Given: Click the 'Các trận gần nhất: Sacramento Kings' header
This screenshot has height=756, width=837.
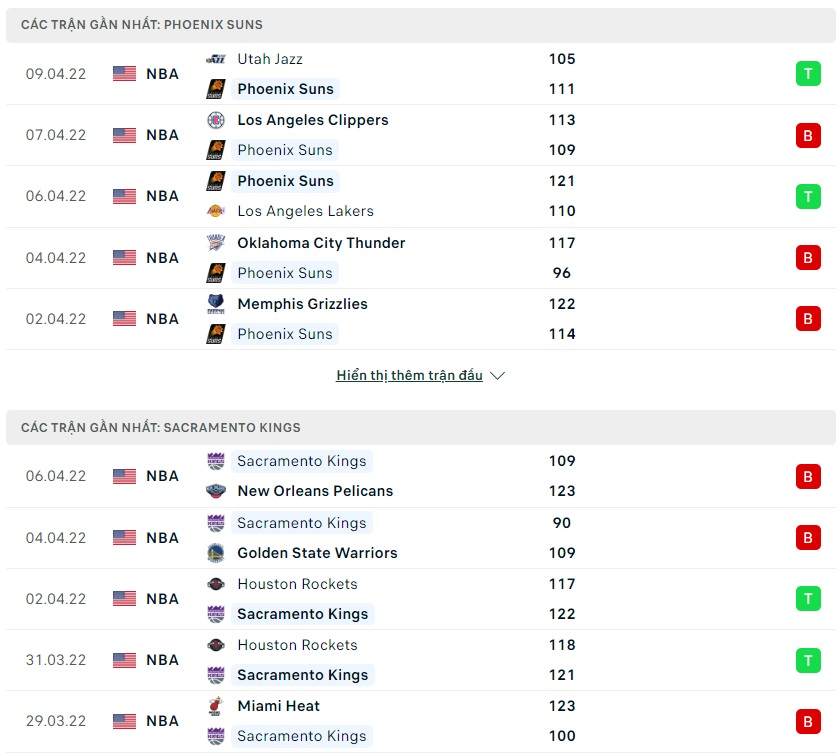Looking at the screenshot, I should point(160,427).
